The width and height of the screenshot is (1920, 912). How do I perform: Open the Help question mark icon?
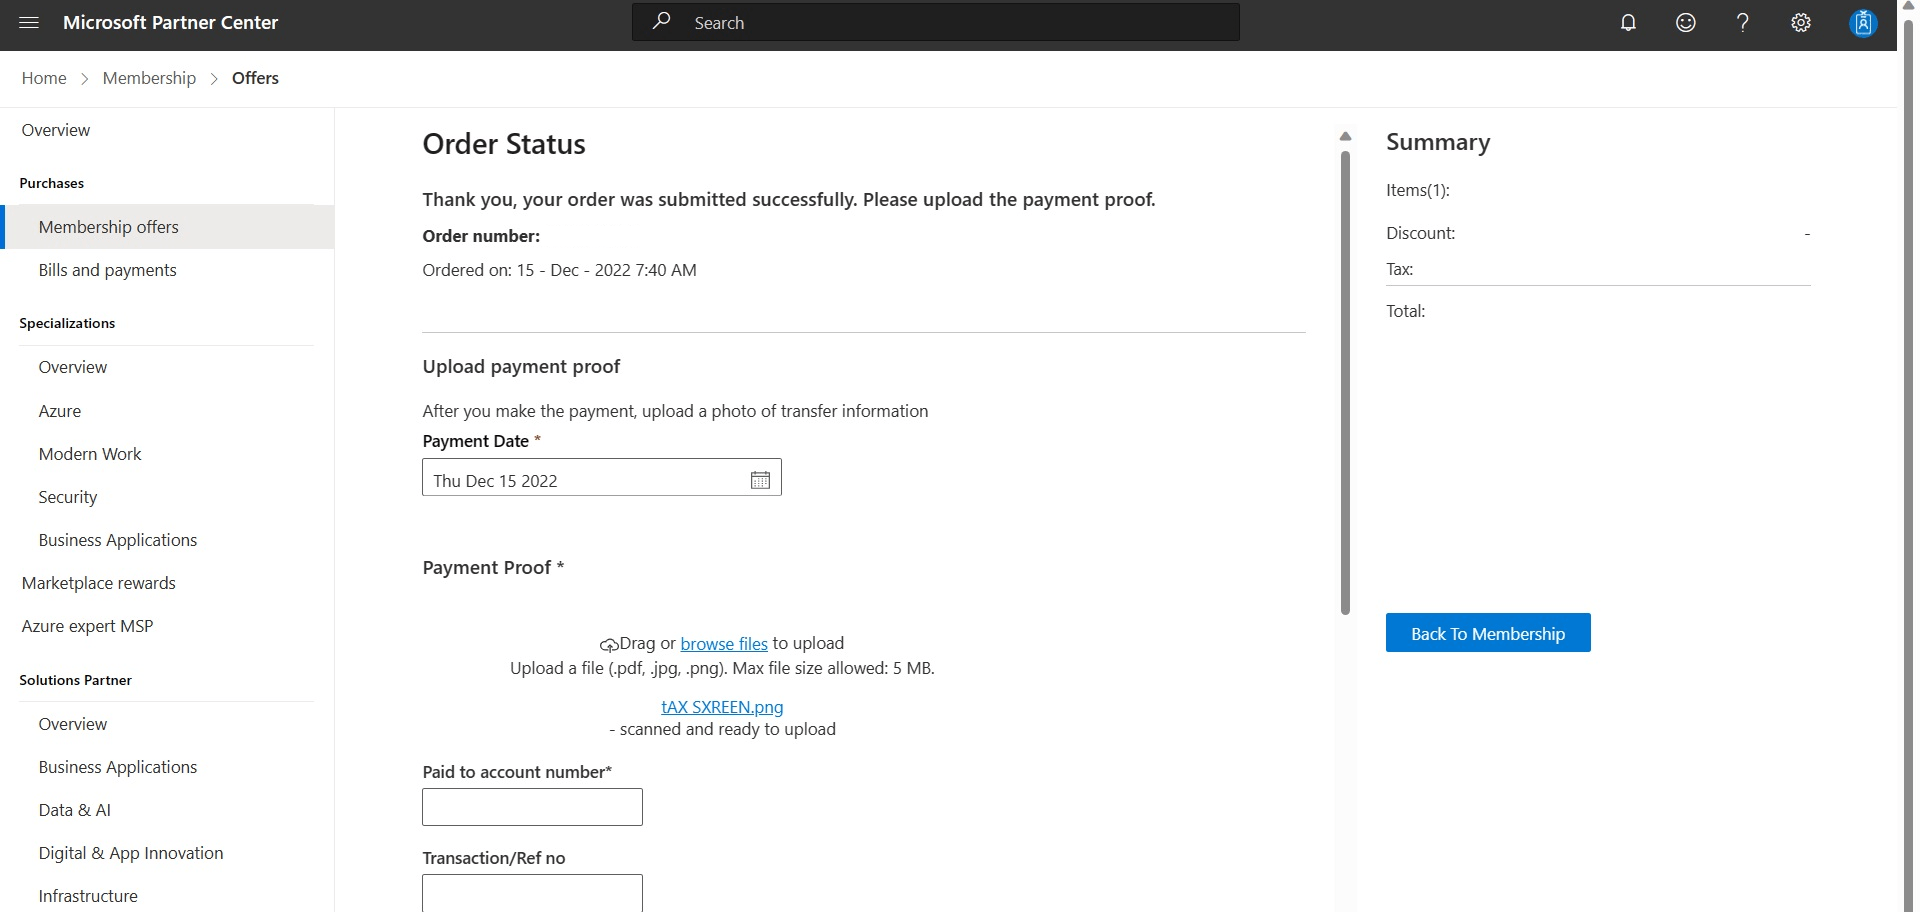click(x=1743, y=22)
